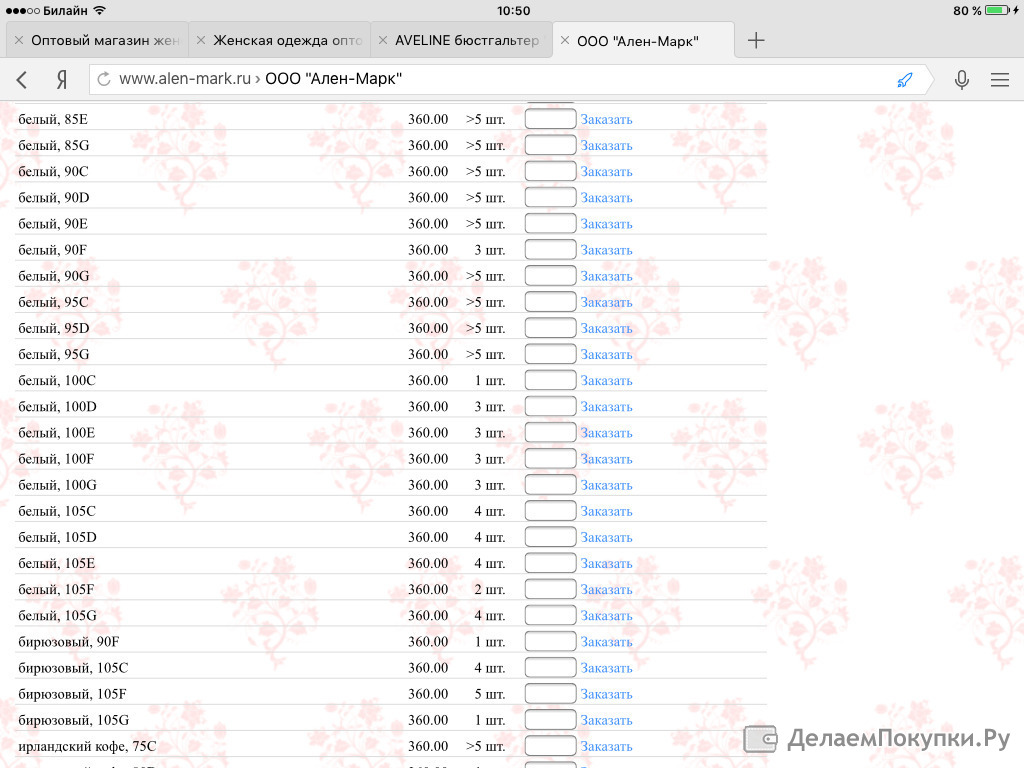Open a new tab with plus button
Viewport: 1024px width, 768px height.
(756, 40)
